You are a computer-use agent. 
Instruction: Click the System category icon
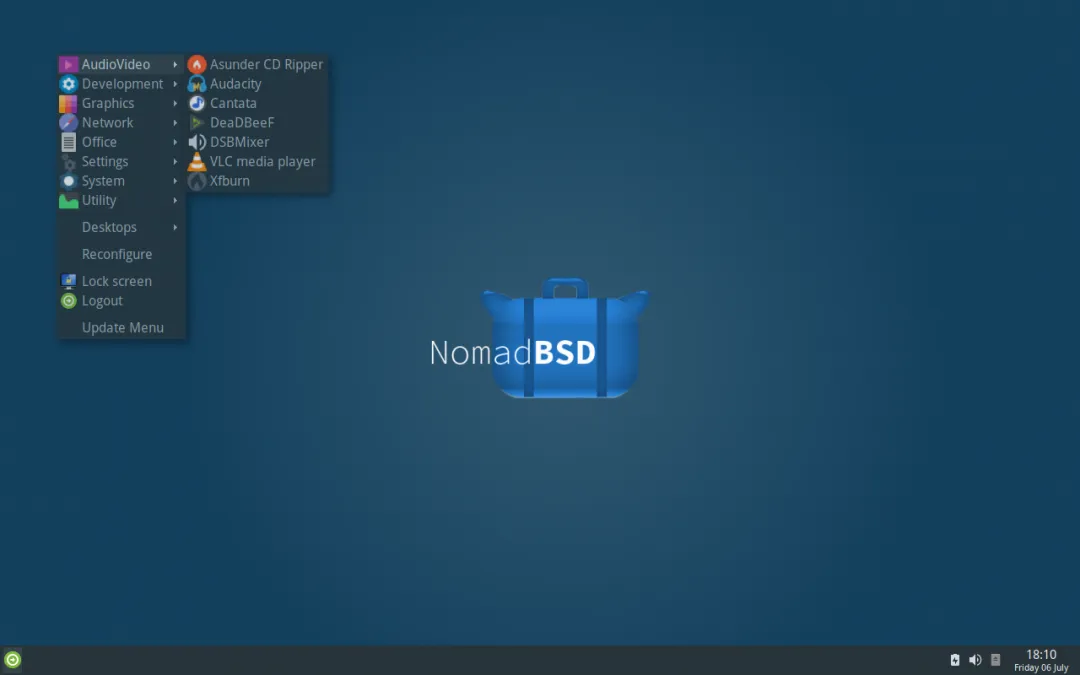[x=68, y=181]
